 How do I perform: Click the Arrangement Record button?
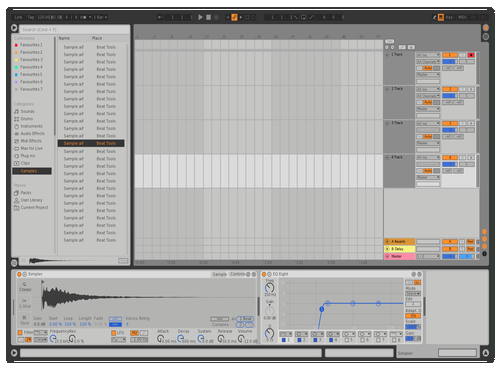click(x=216, y=17)
